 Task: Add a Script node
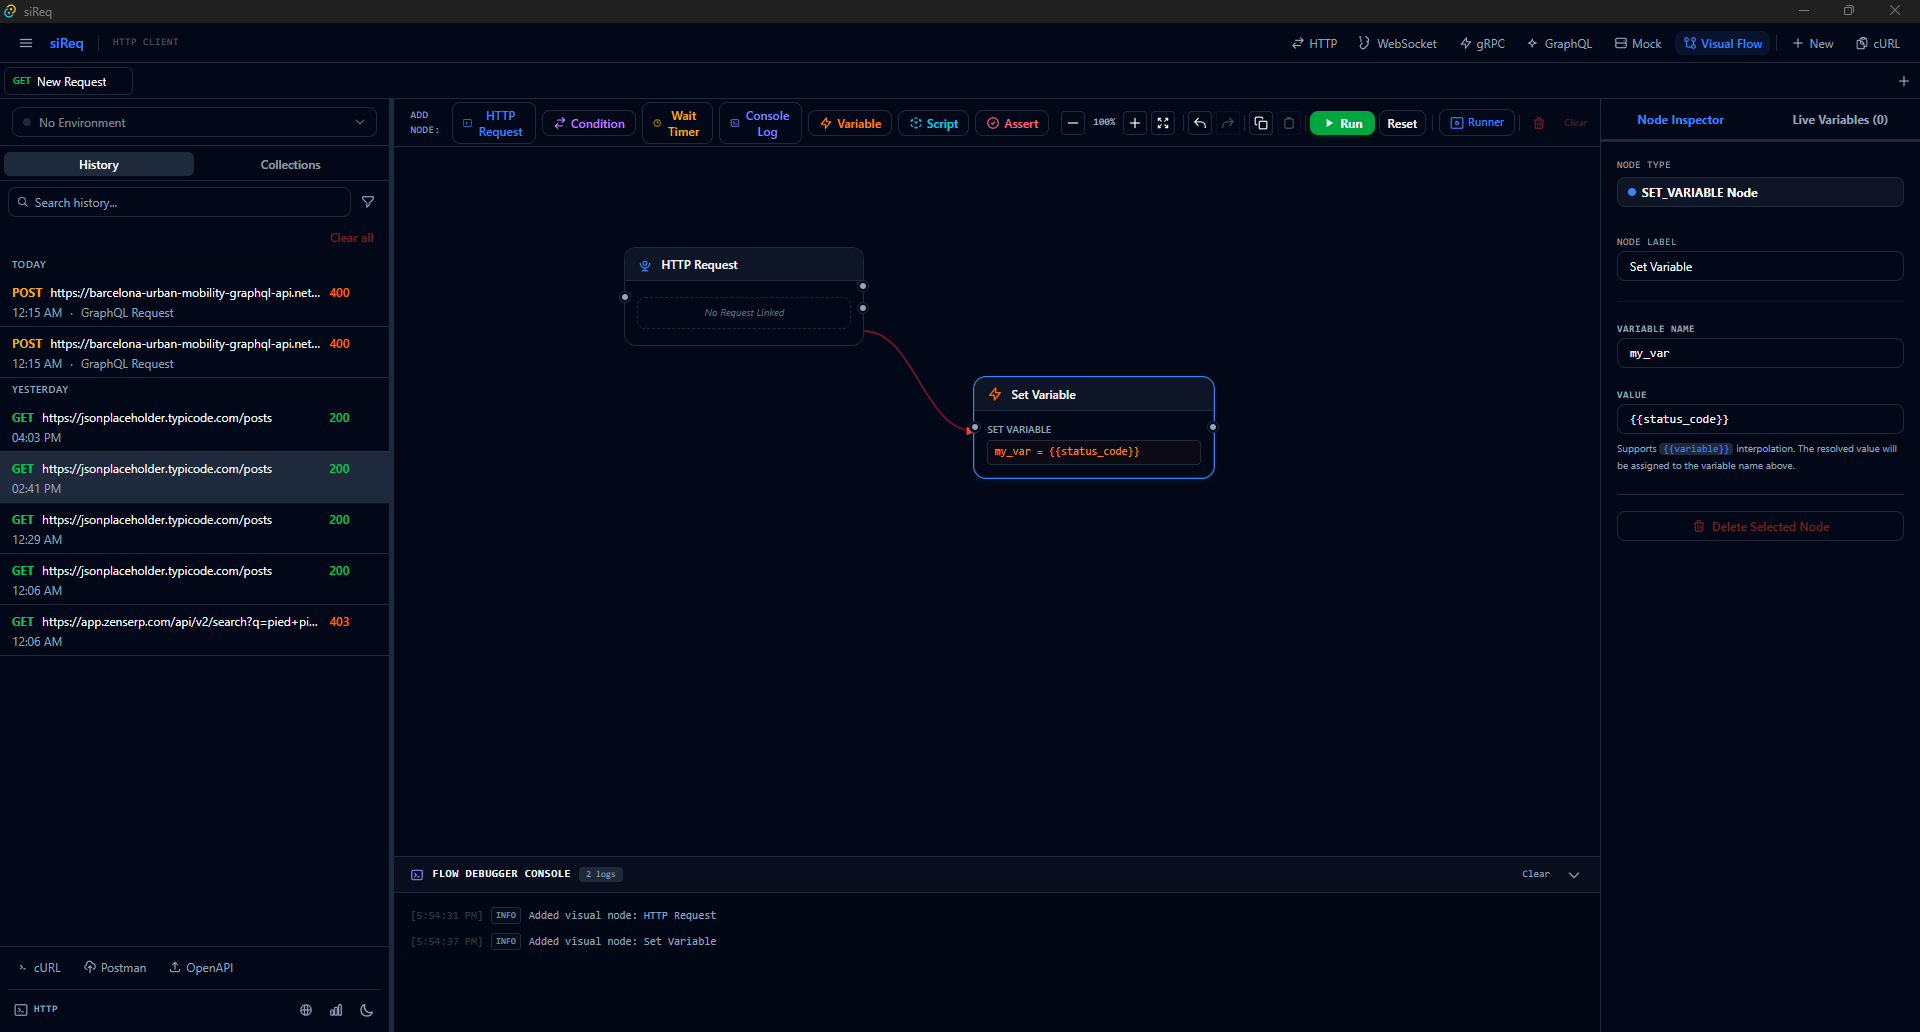(x=934, y=123)
